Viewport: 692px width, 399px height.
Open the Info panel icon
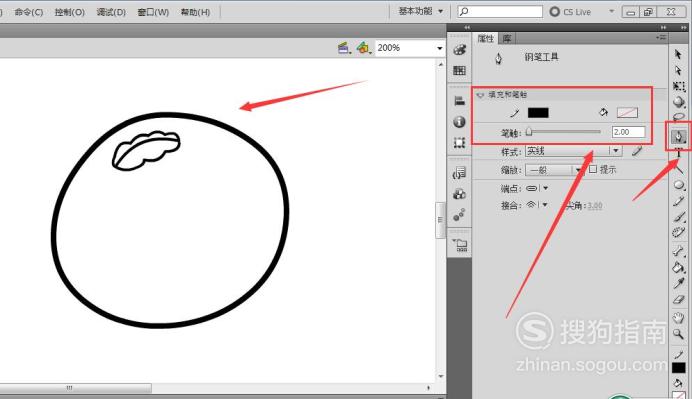click(459, 121)
